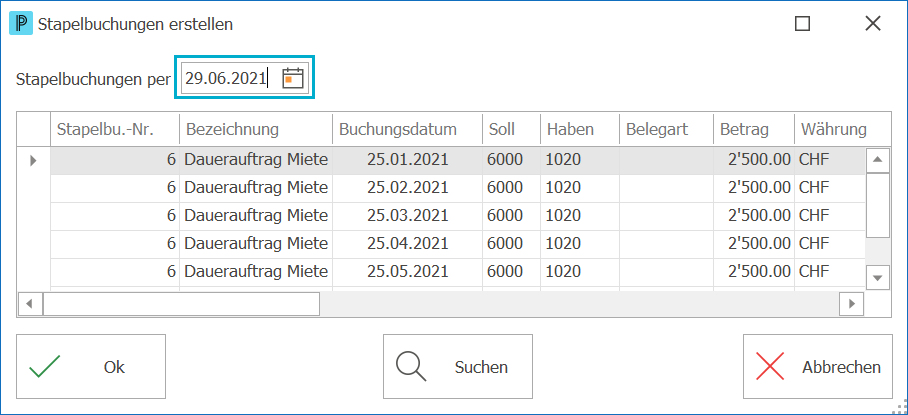908x415 pixels.
Task: Click the Suchen search button
Action: pyautogui.click(x=457, y=366)
